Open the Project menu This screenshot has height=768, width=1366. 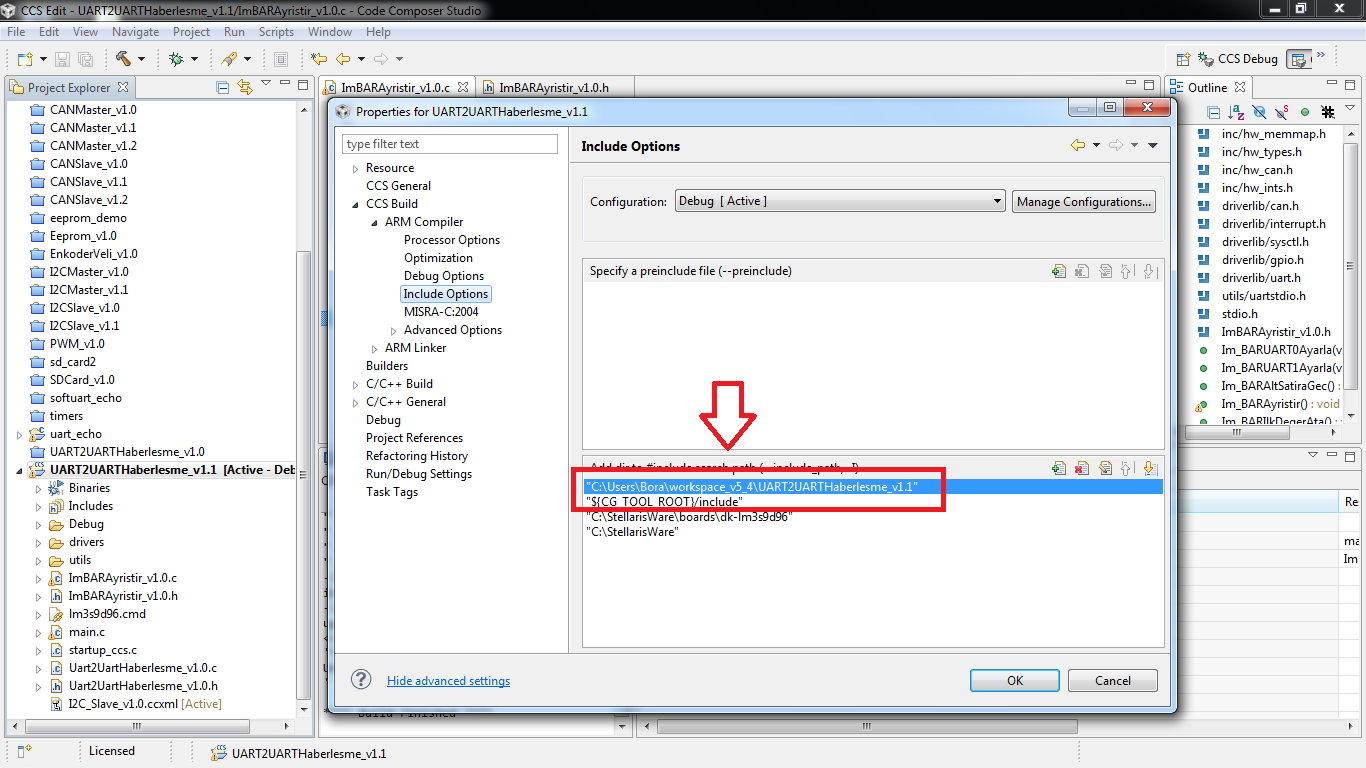(x=191, y=32)
